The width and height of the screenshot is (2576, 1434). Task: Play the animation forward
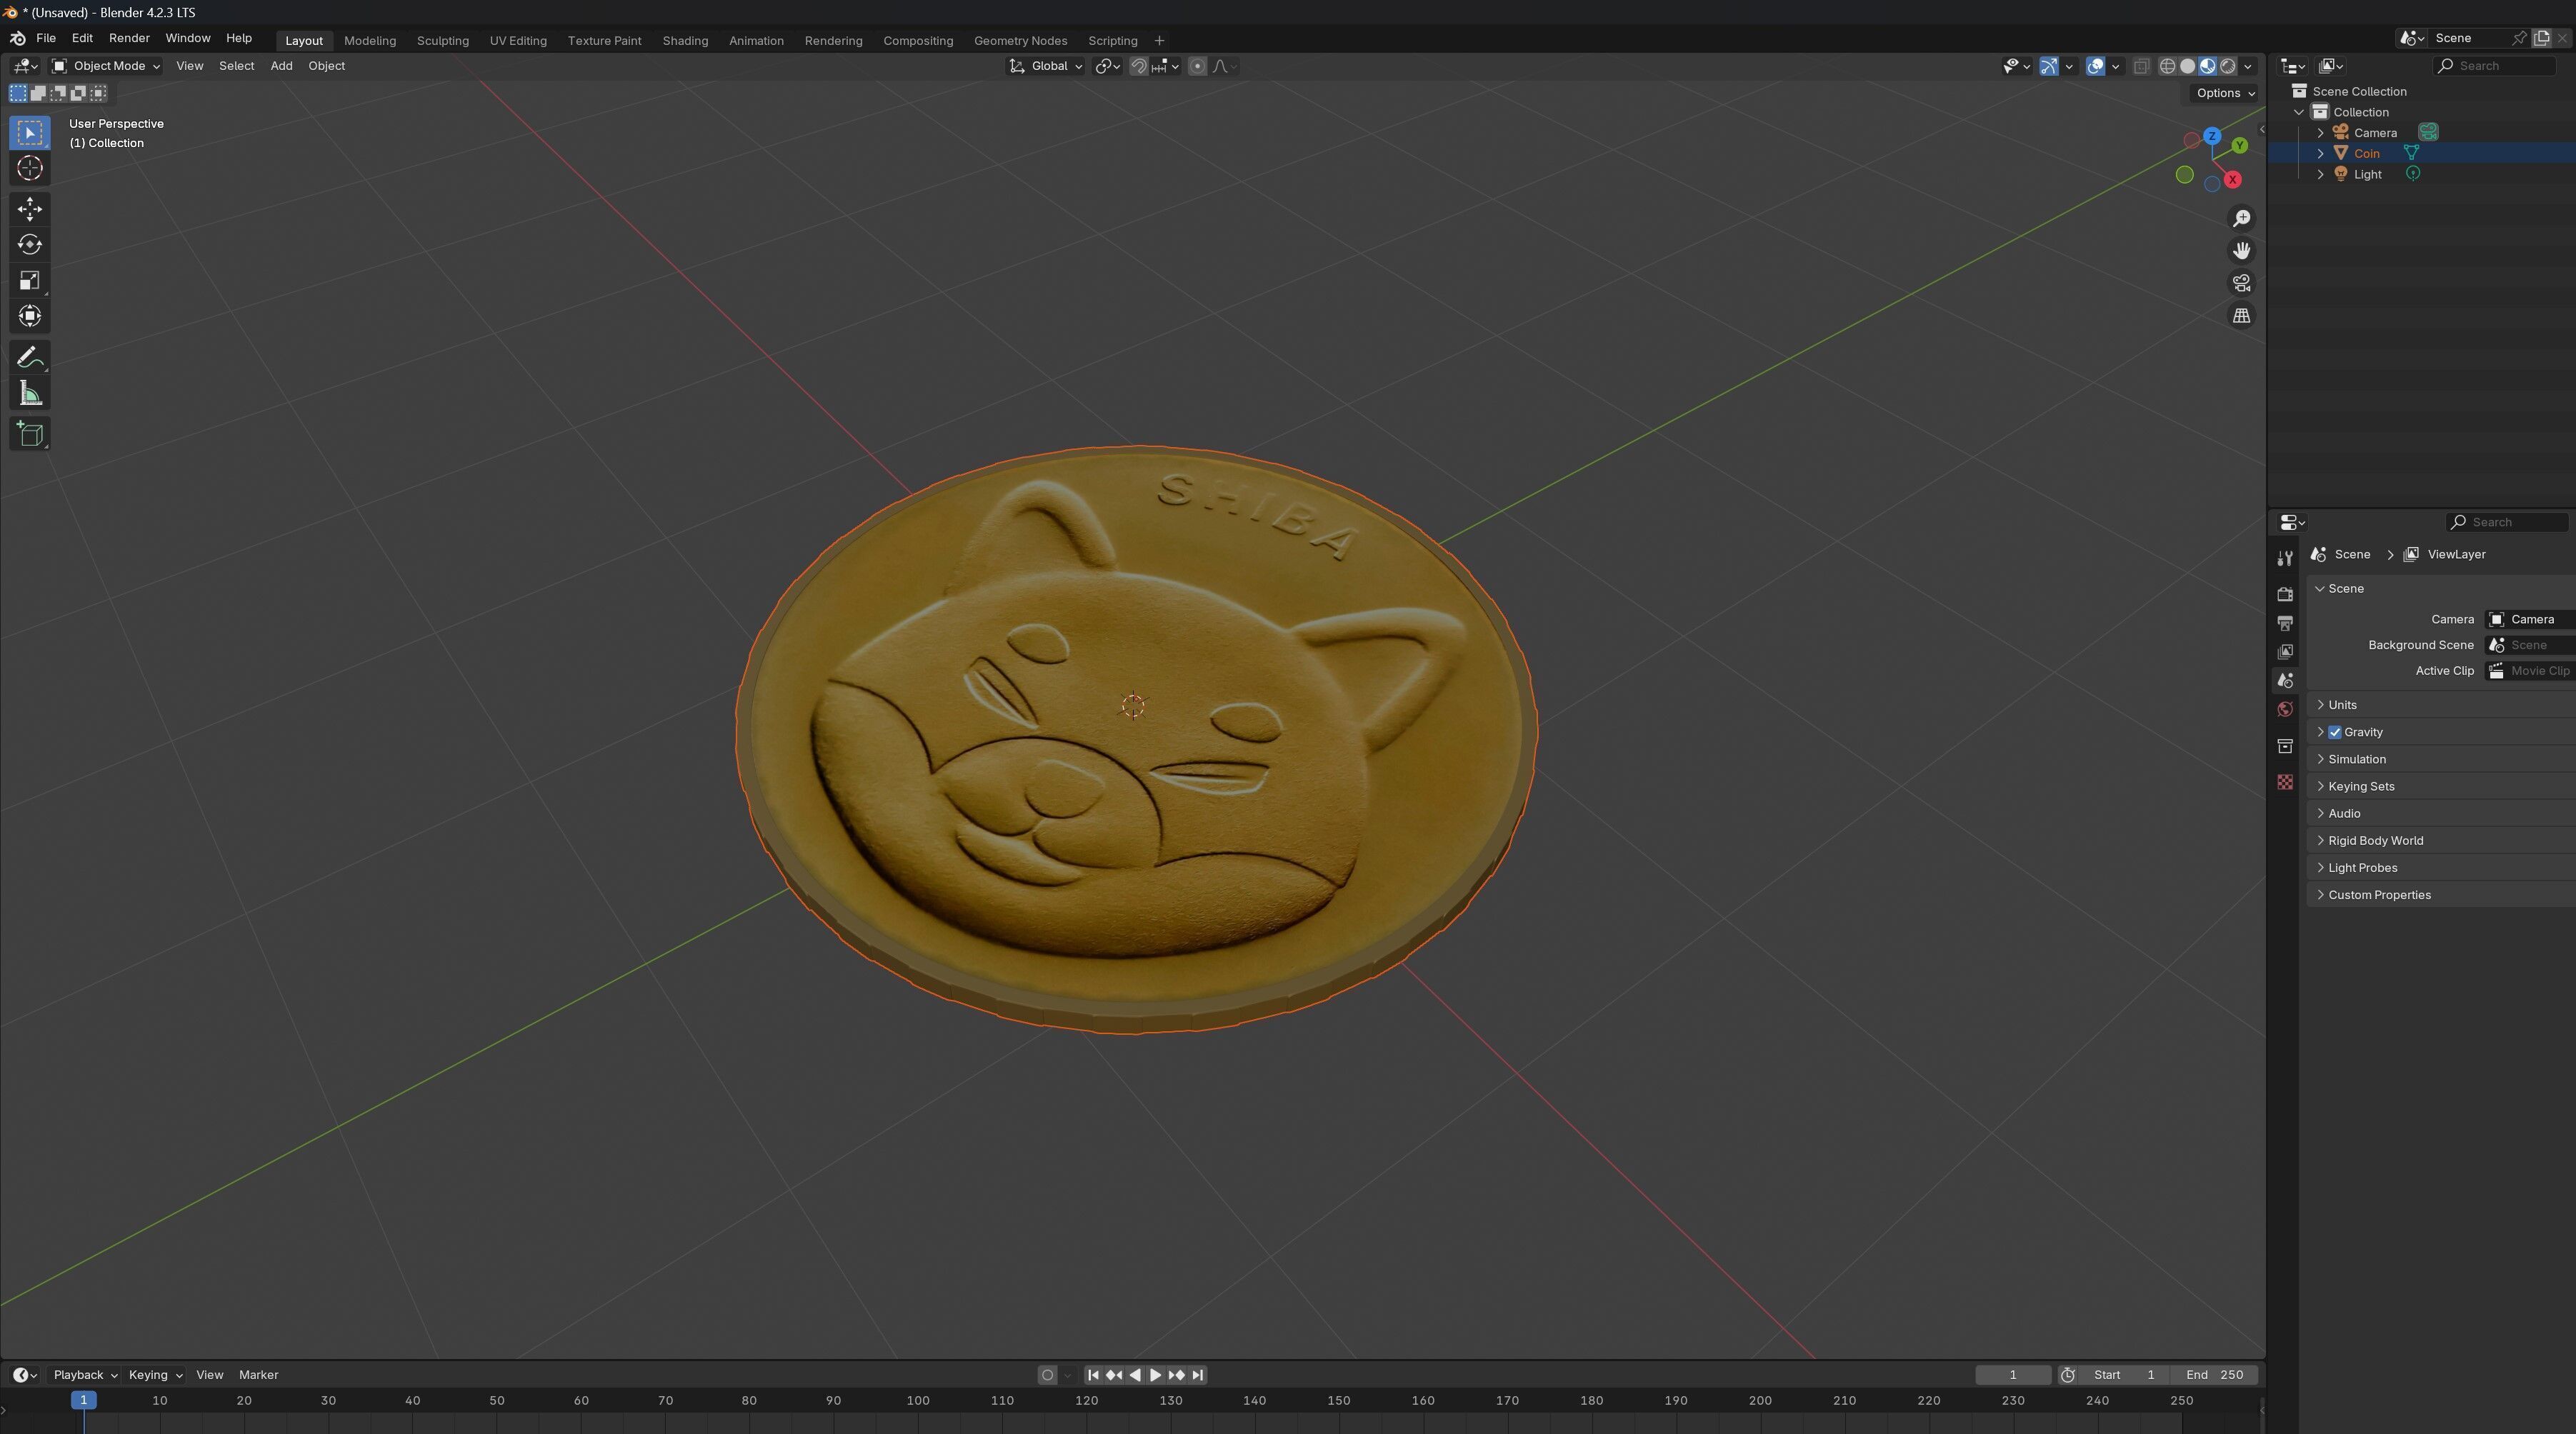(x=1156, y=1375)
